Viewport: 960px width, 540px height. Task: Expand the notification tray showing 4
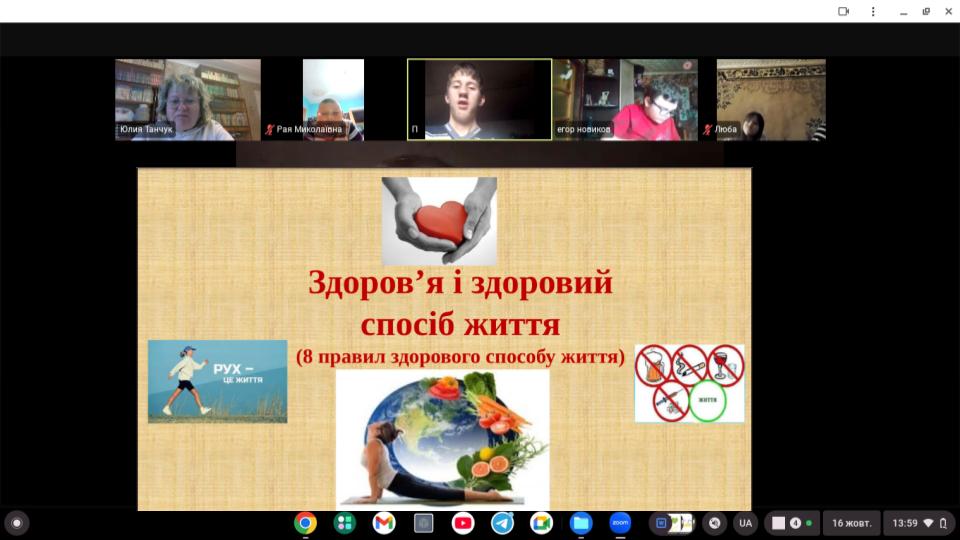click(792, 522)
